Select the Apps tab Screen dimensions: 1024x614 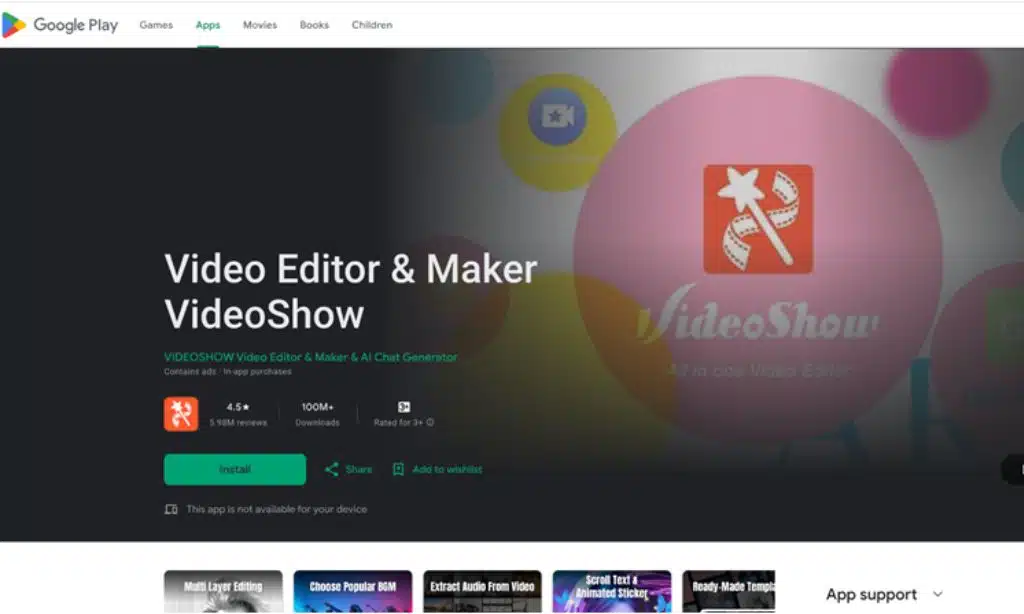(207, 25)
